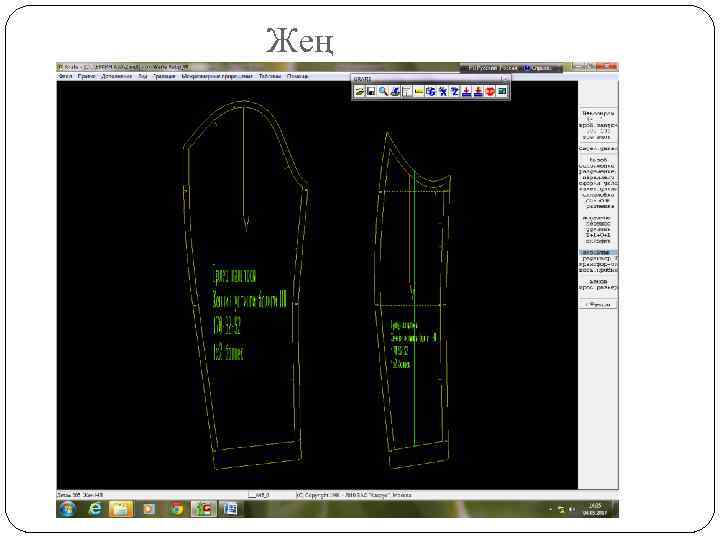Click the open file folder icon in floating toolbar
The height and width of the screenshot is (540, 720).
pos(359,92)
